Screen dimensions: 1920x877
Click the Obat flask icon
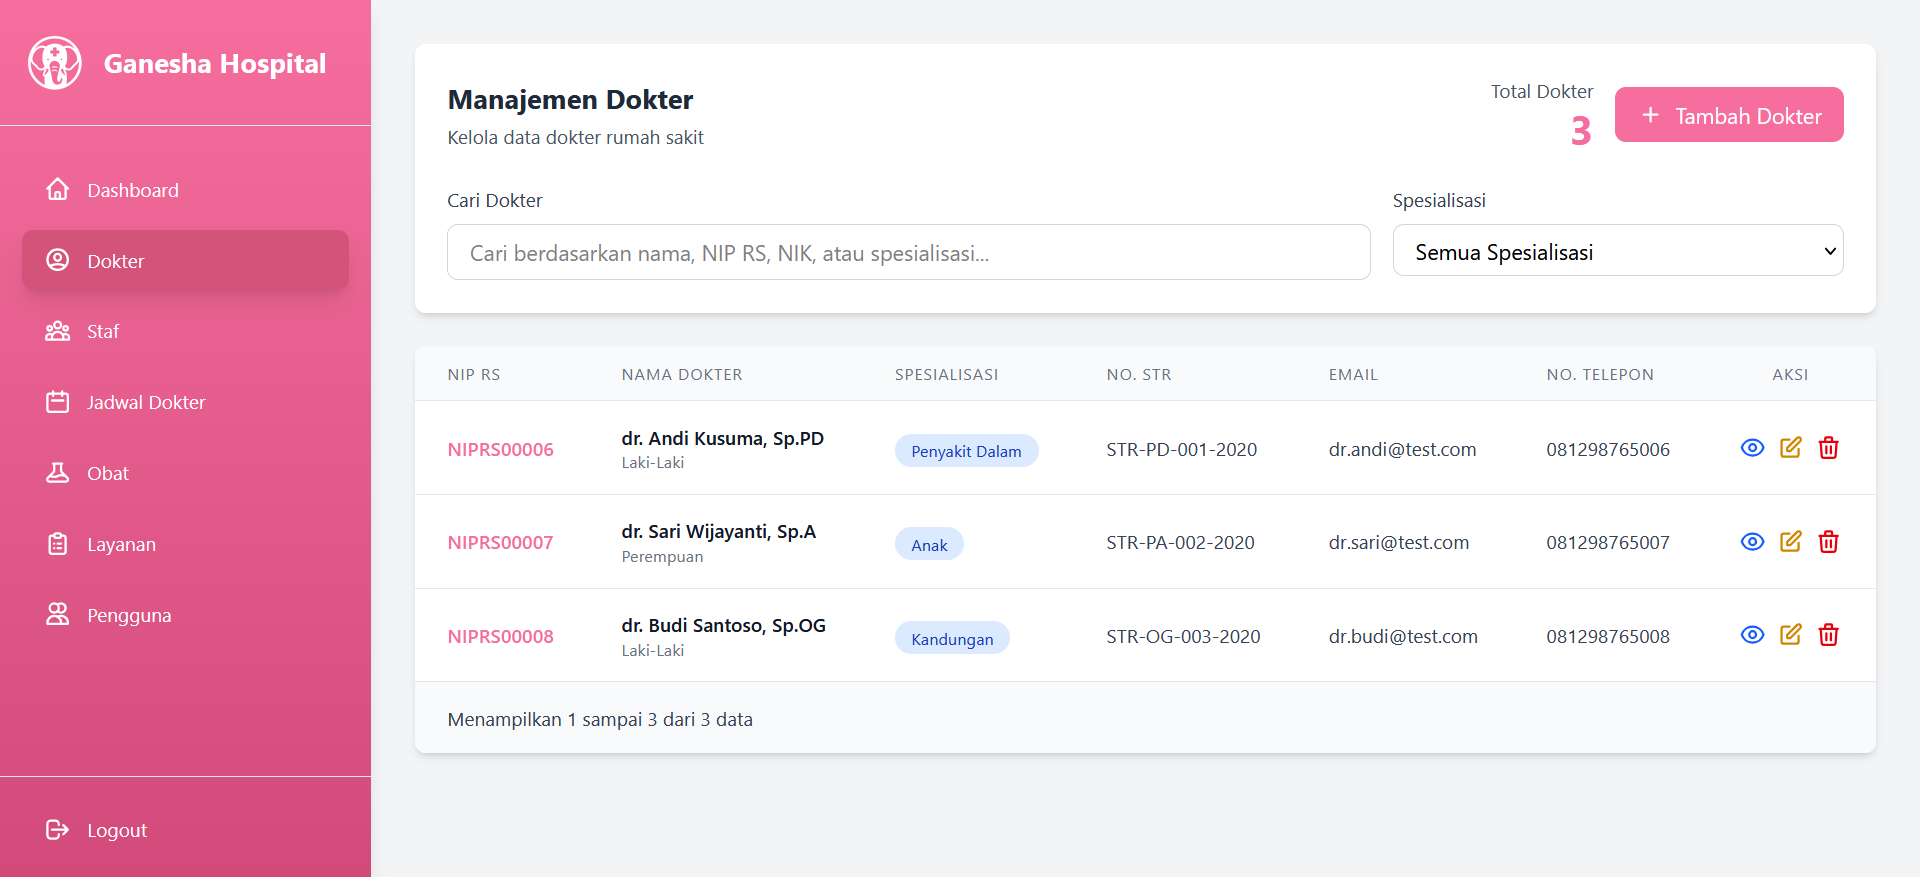pos(58,472)
